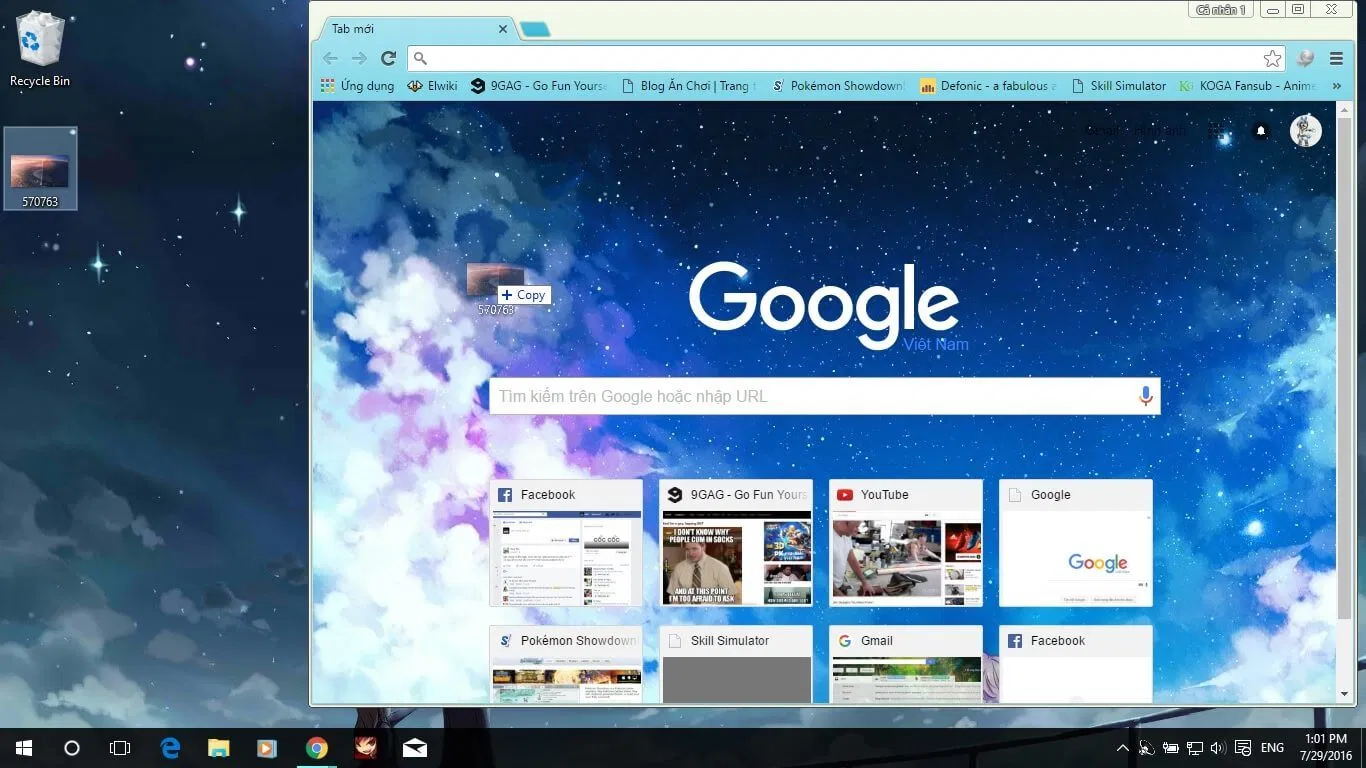
Task: Select the Tab mới tab
Action: click(410, 29)
